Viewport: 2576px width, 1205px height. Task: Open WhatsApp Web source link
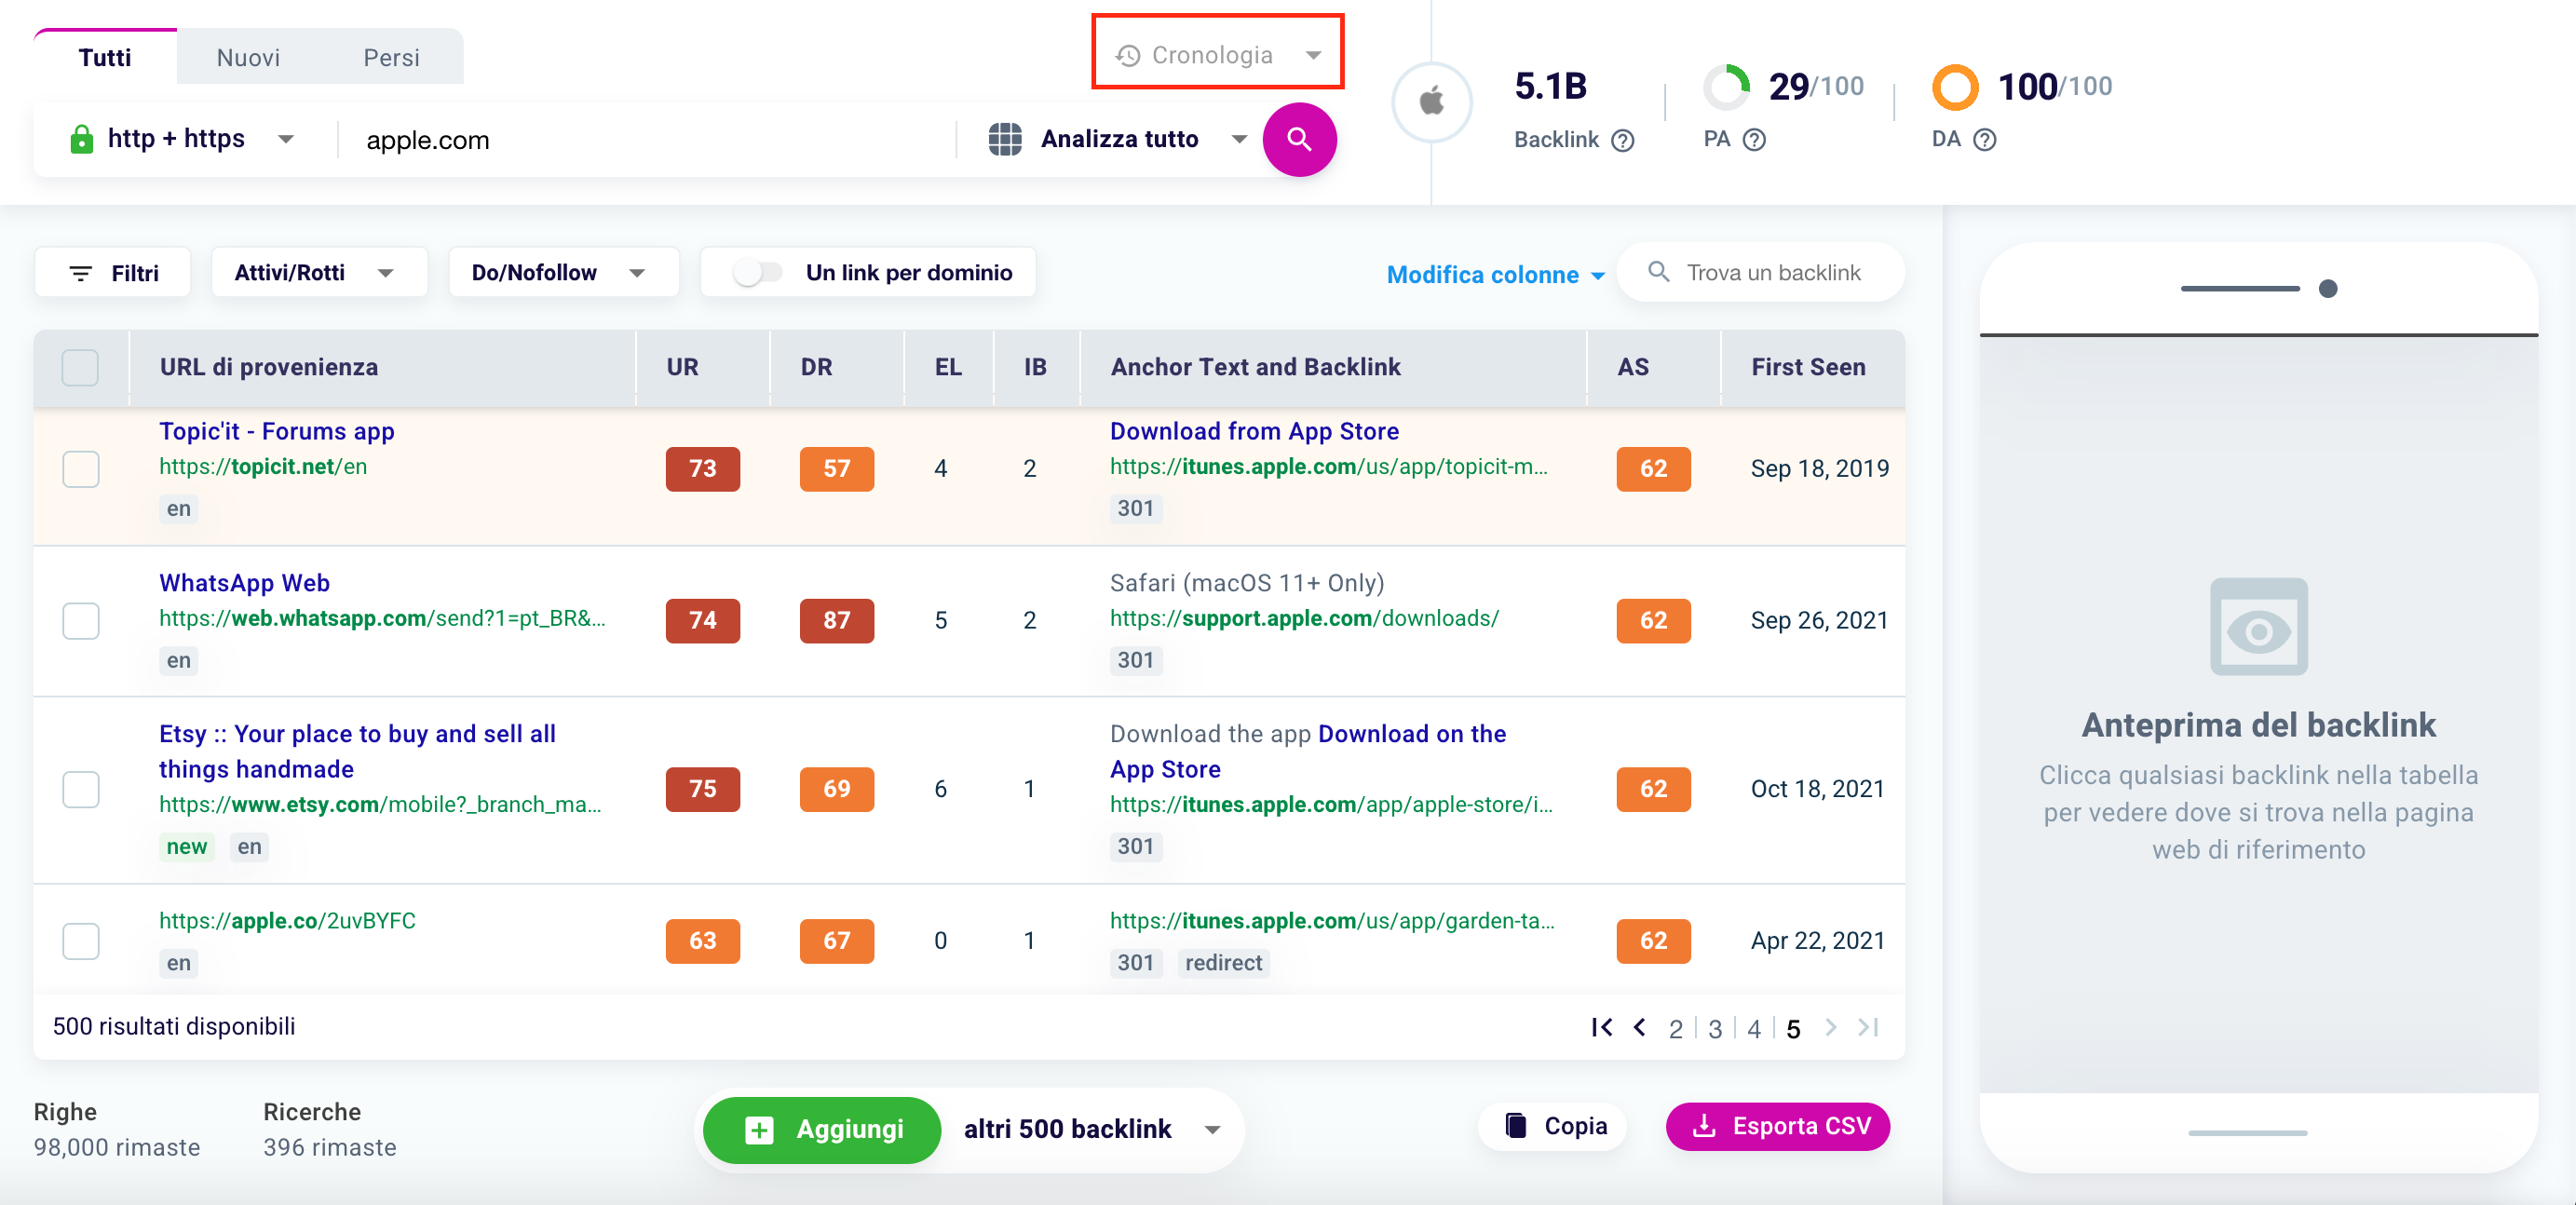(x=244, y=582)
